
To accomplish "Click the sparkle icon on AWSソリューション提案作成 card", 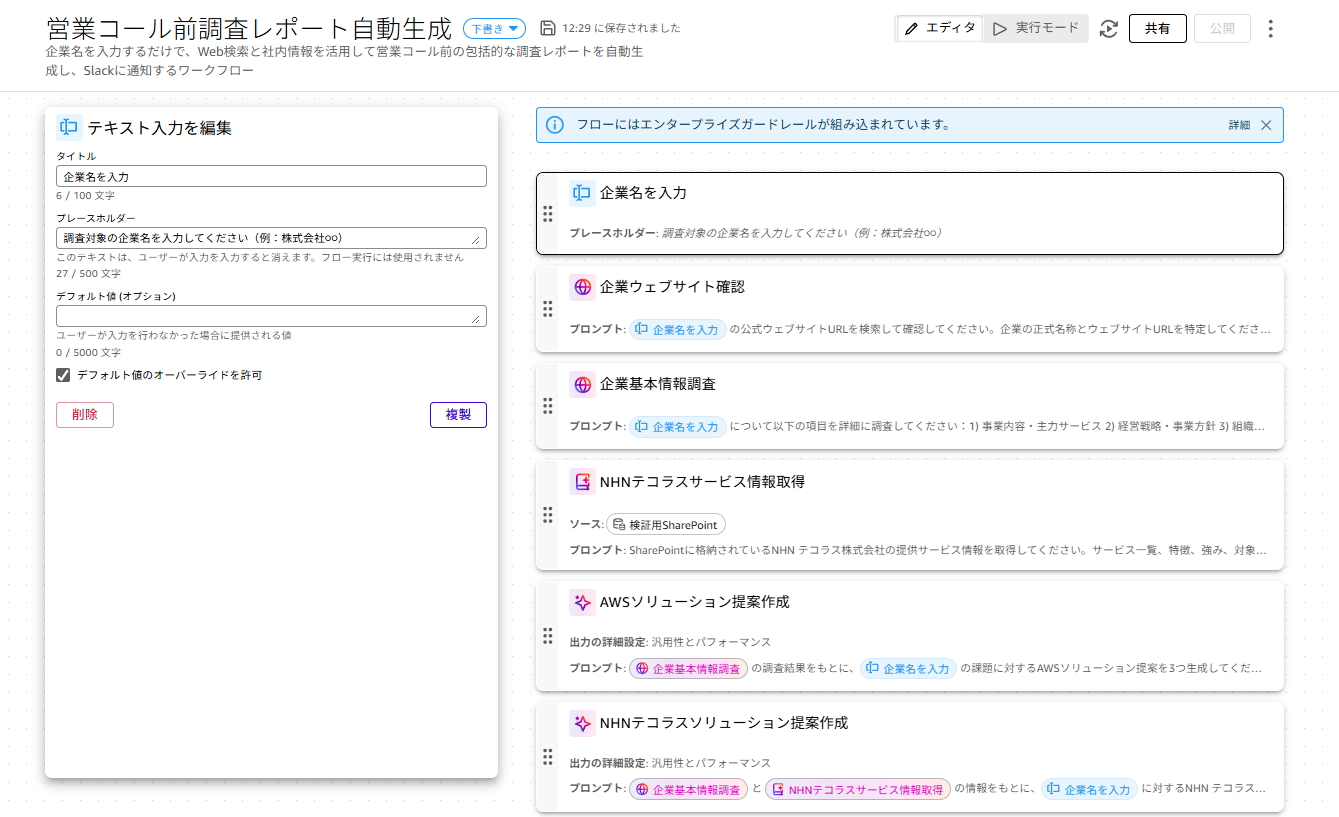I will 582,602.
